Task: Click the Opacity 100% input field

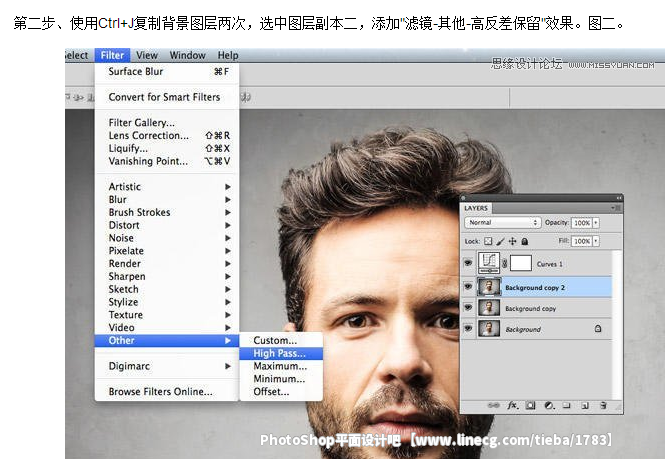Action: pyautogui.click(x=582, y=222)
